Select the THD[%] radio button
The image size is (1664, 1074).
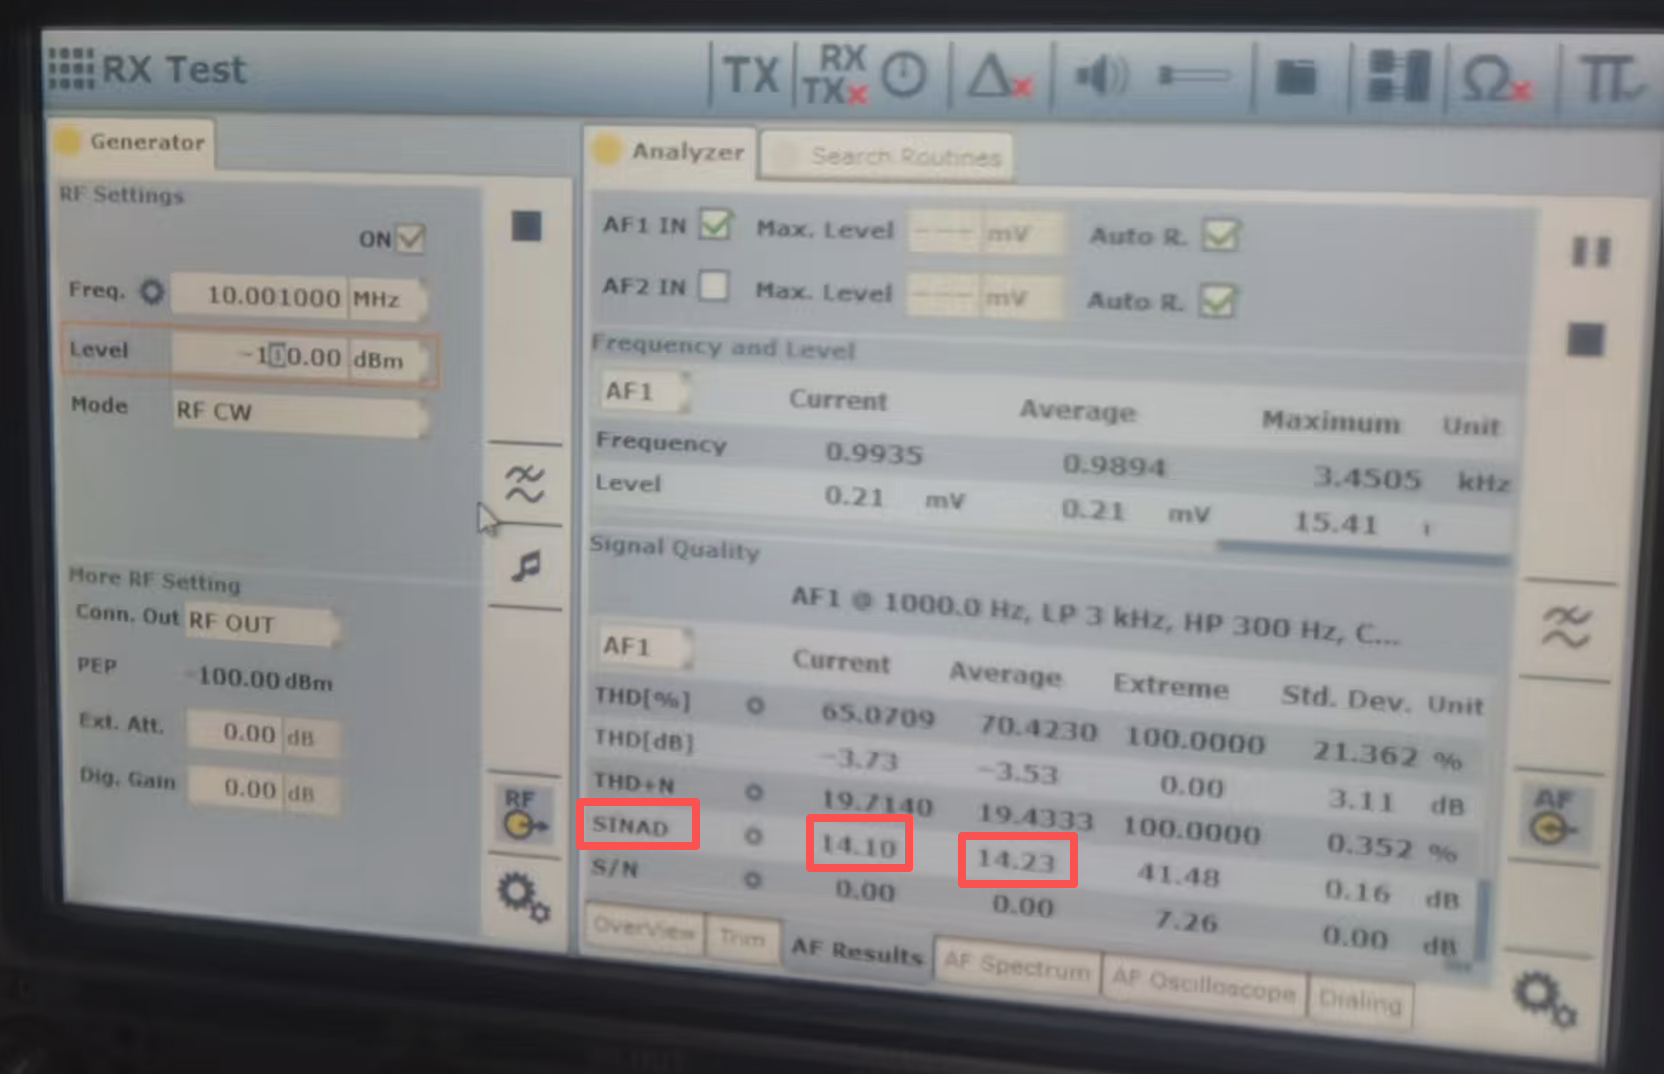(x=755, y=706)
